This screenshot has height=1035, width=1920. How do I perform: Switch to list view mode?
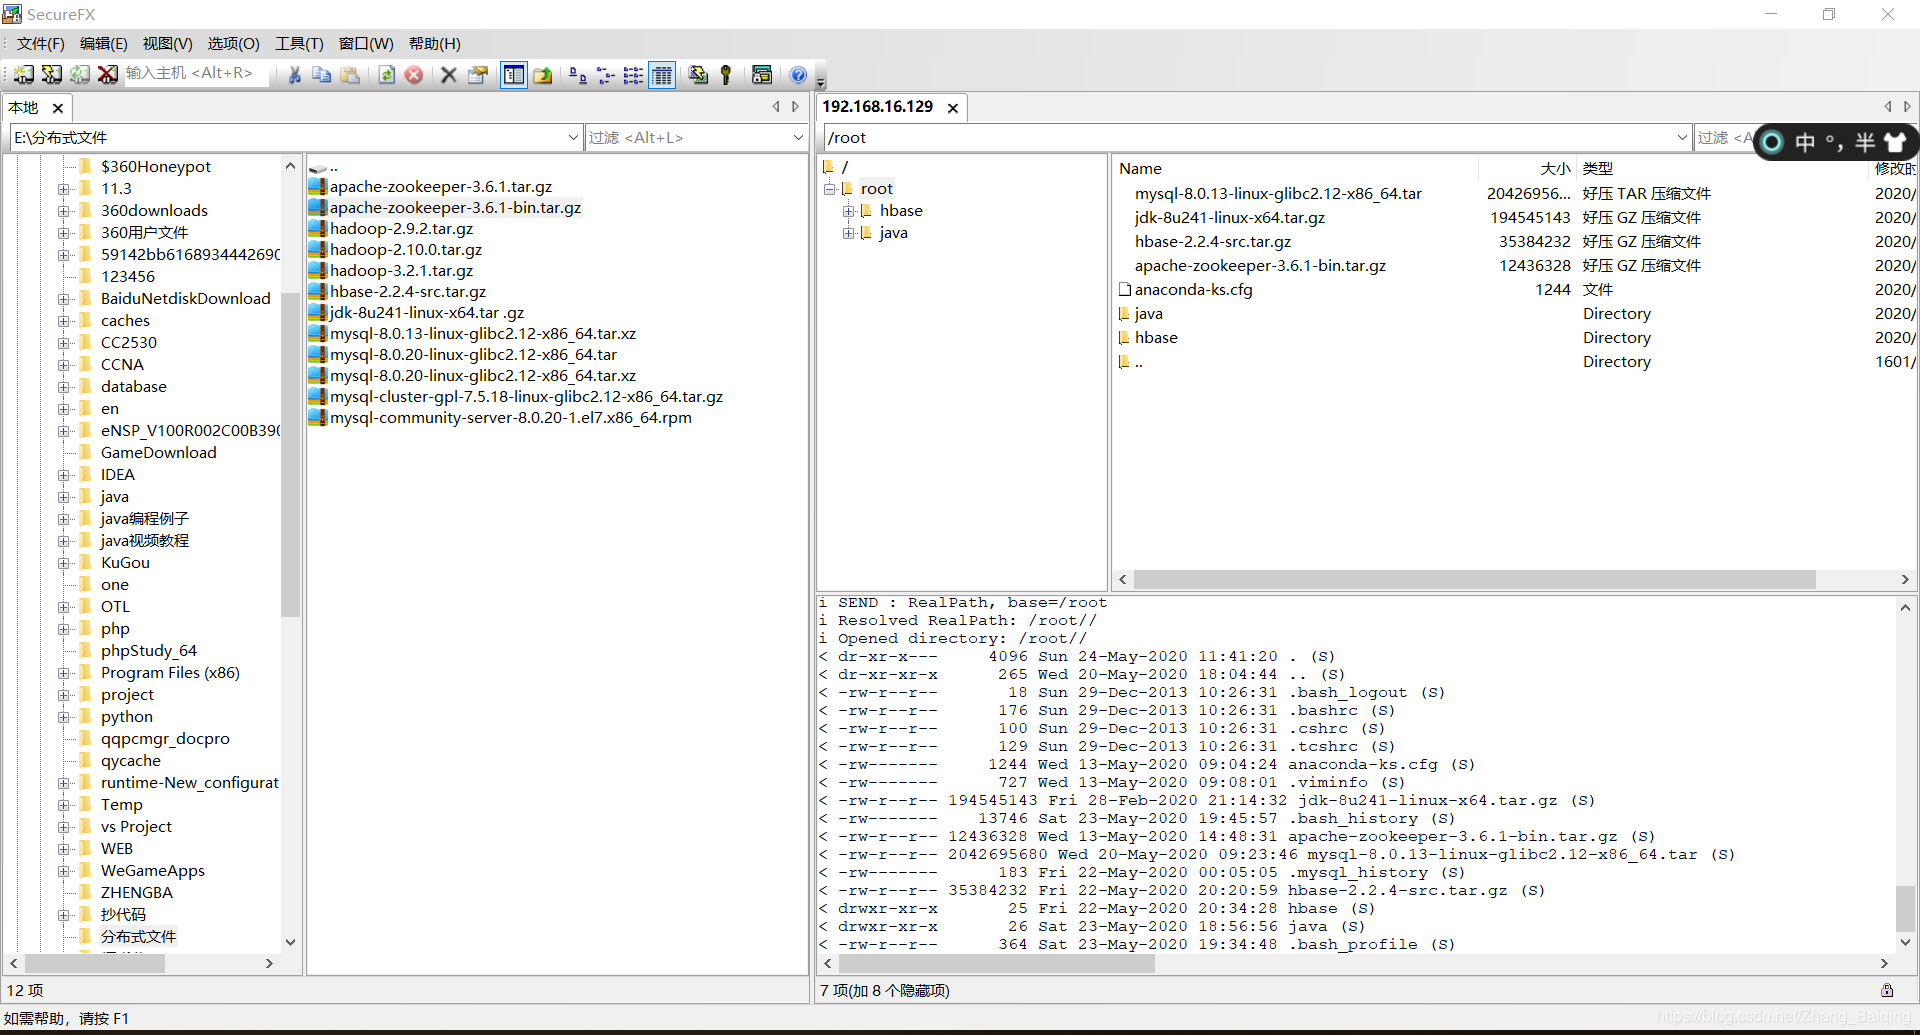(x=633, y=75)
